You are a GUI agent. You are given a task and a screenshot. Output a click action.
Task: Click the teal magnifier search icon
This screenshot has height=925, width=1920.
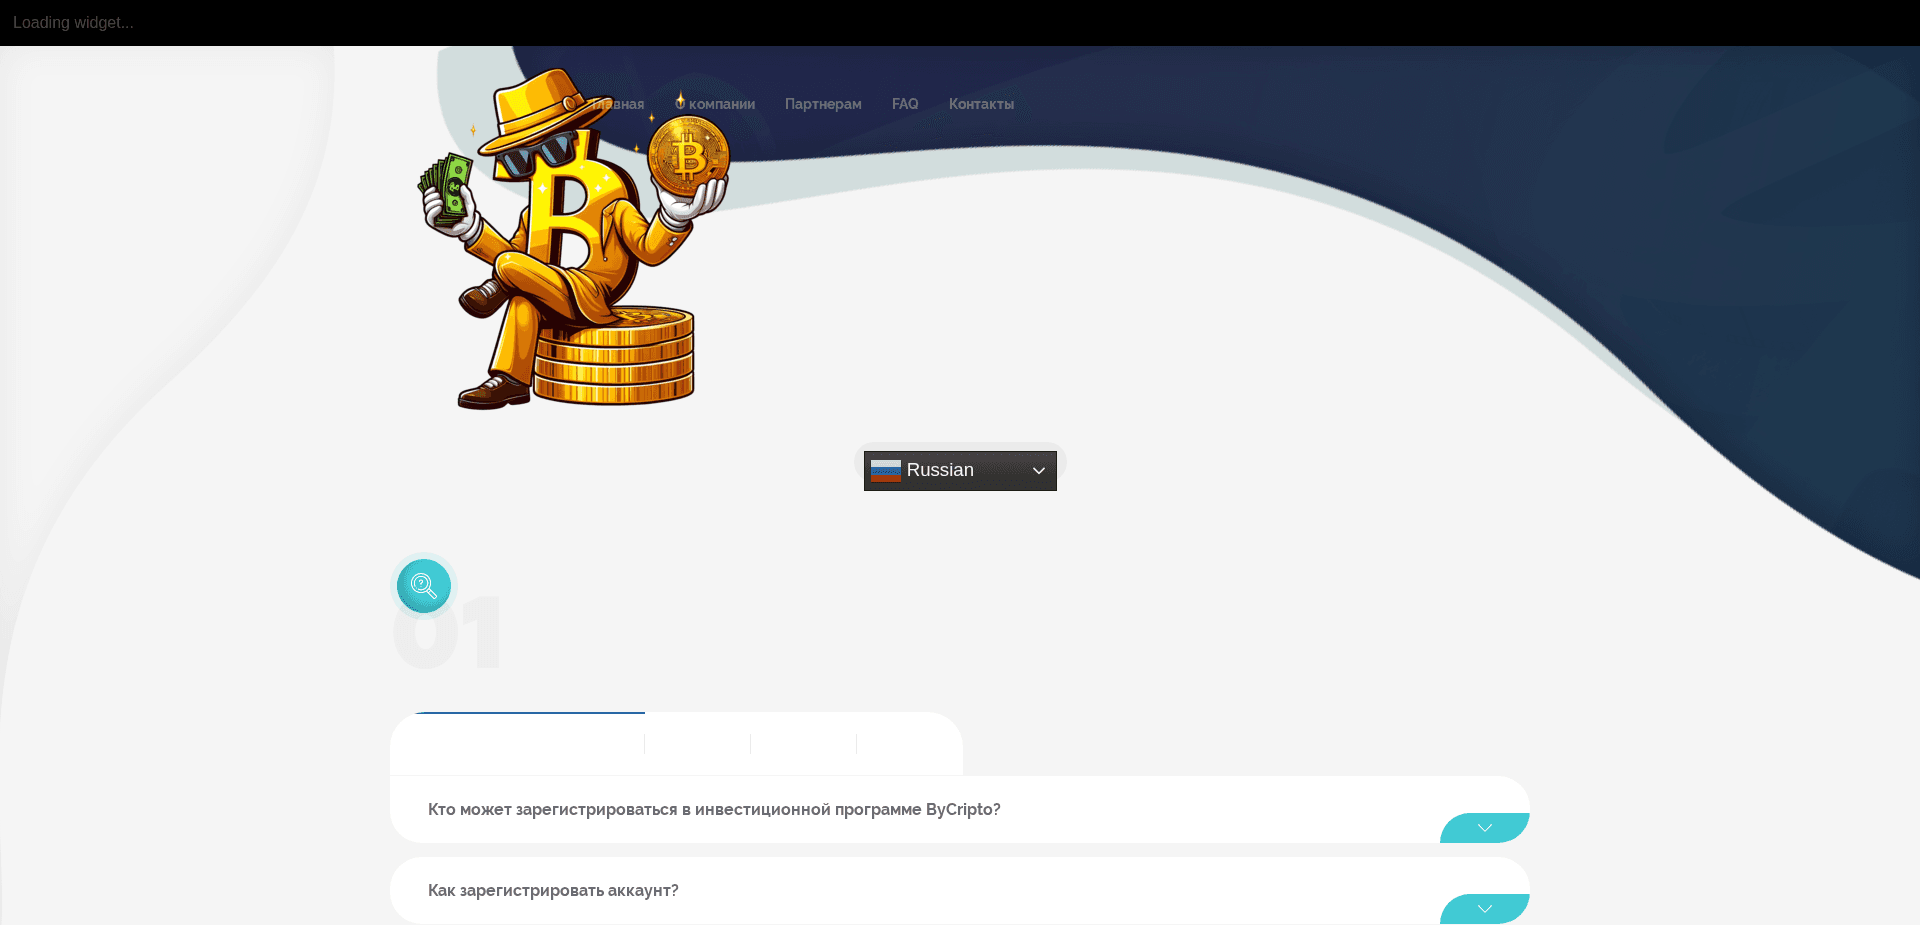point(423,586)
